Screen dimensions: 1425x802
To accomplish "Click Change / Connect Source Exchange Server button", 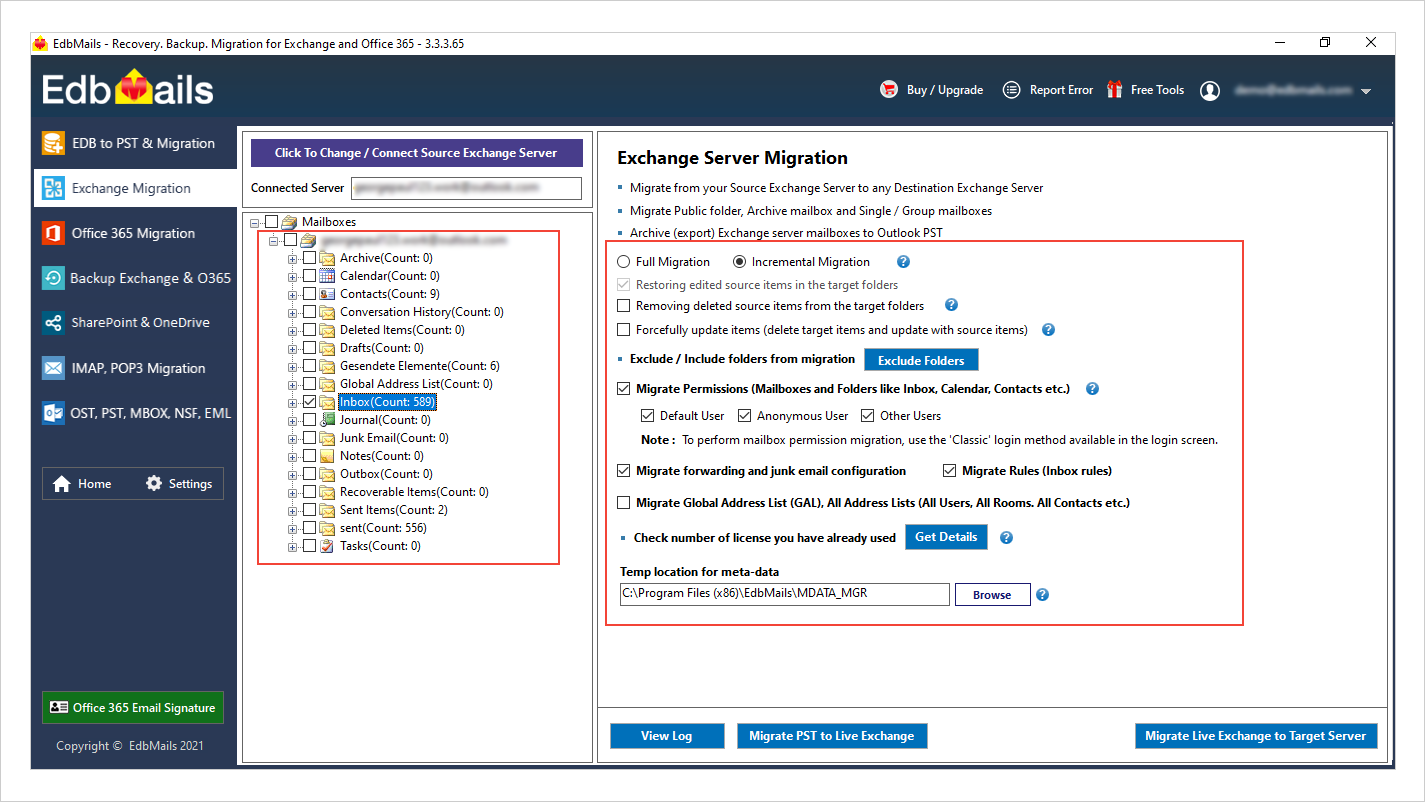I will 416,153.
